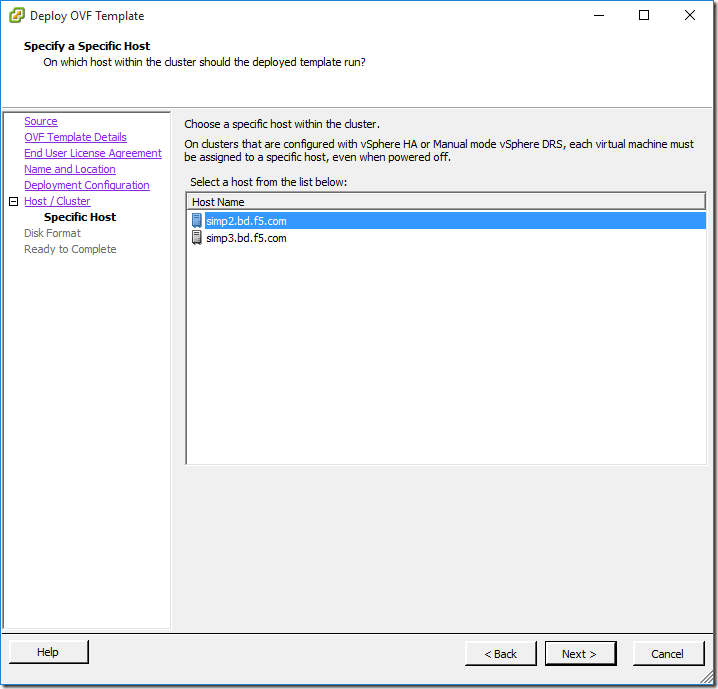Proceed with the Next > button
The height and width of the screenshot is (689, 718).
[580, 654]
